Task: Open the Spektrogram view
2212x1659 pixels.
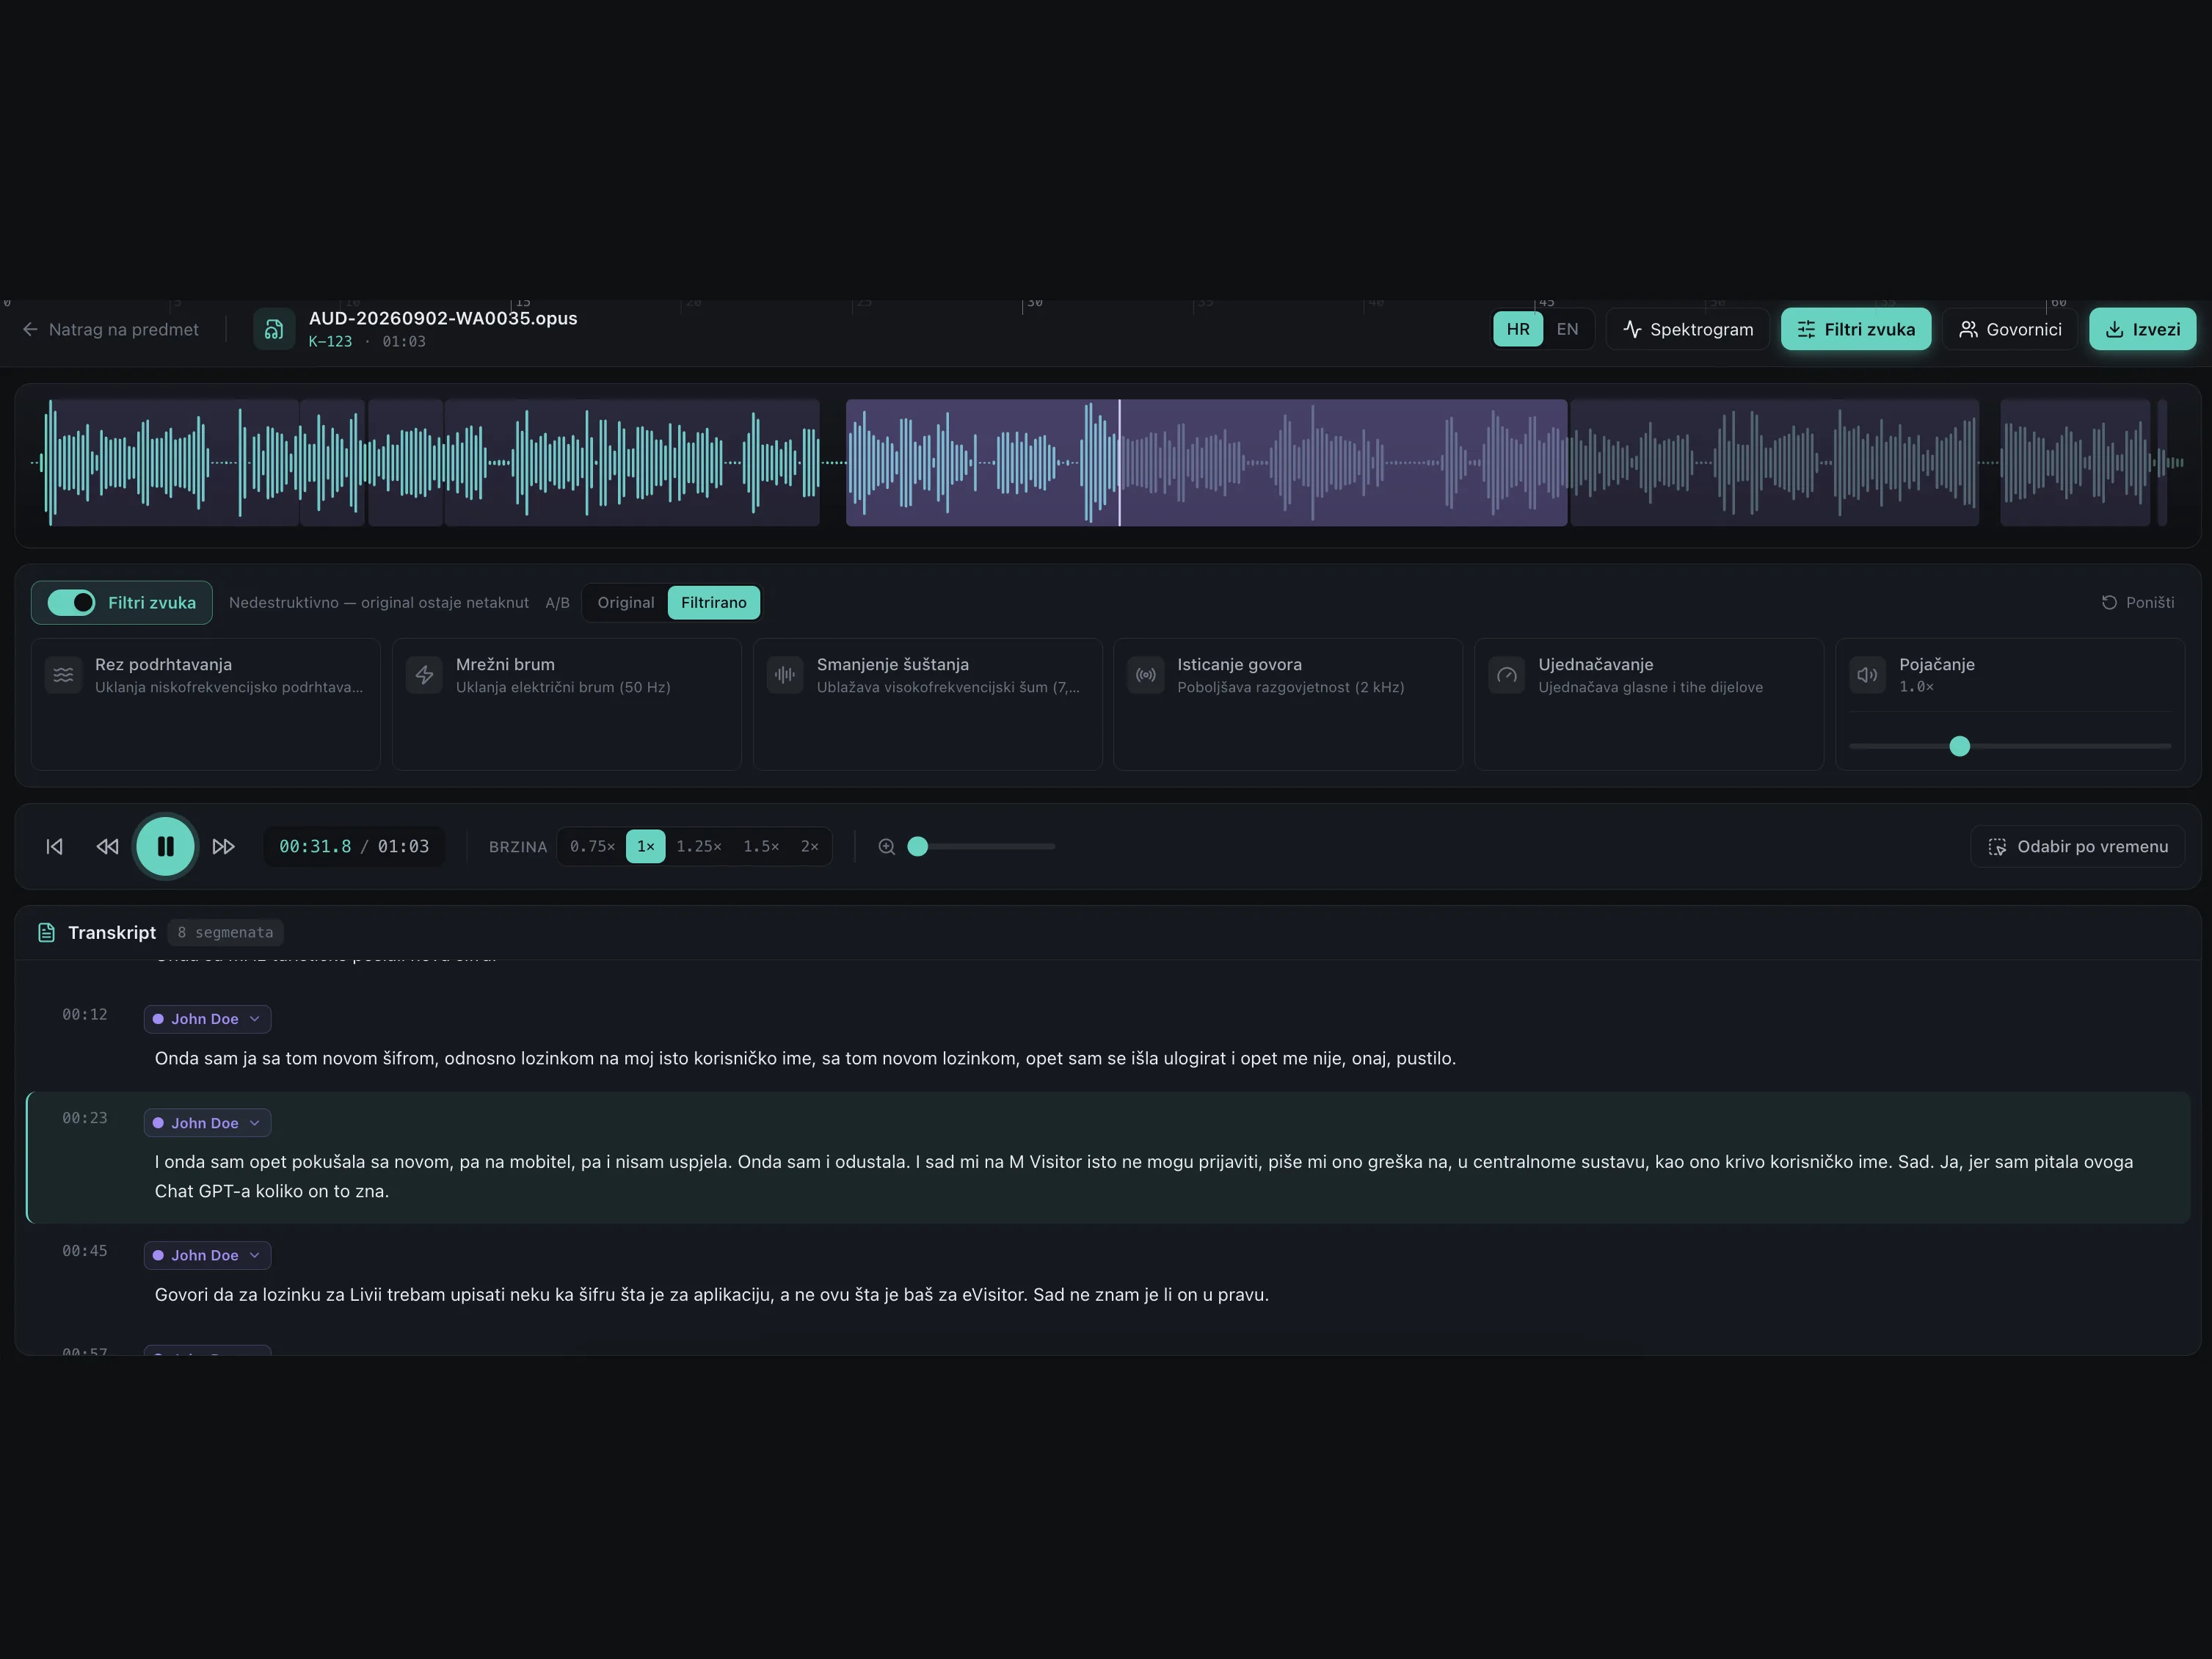Action: coord(1687,329)
